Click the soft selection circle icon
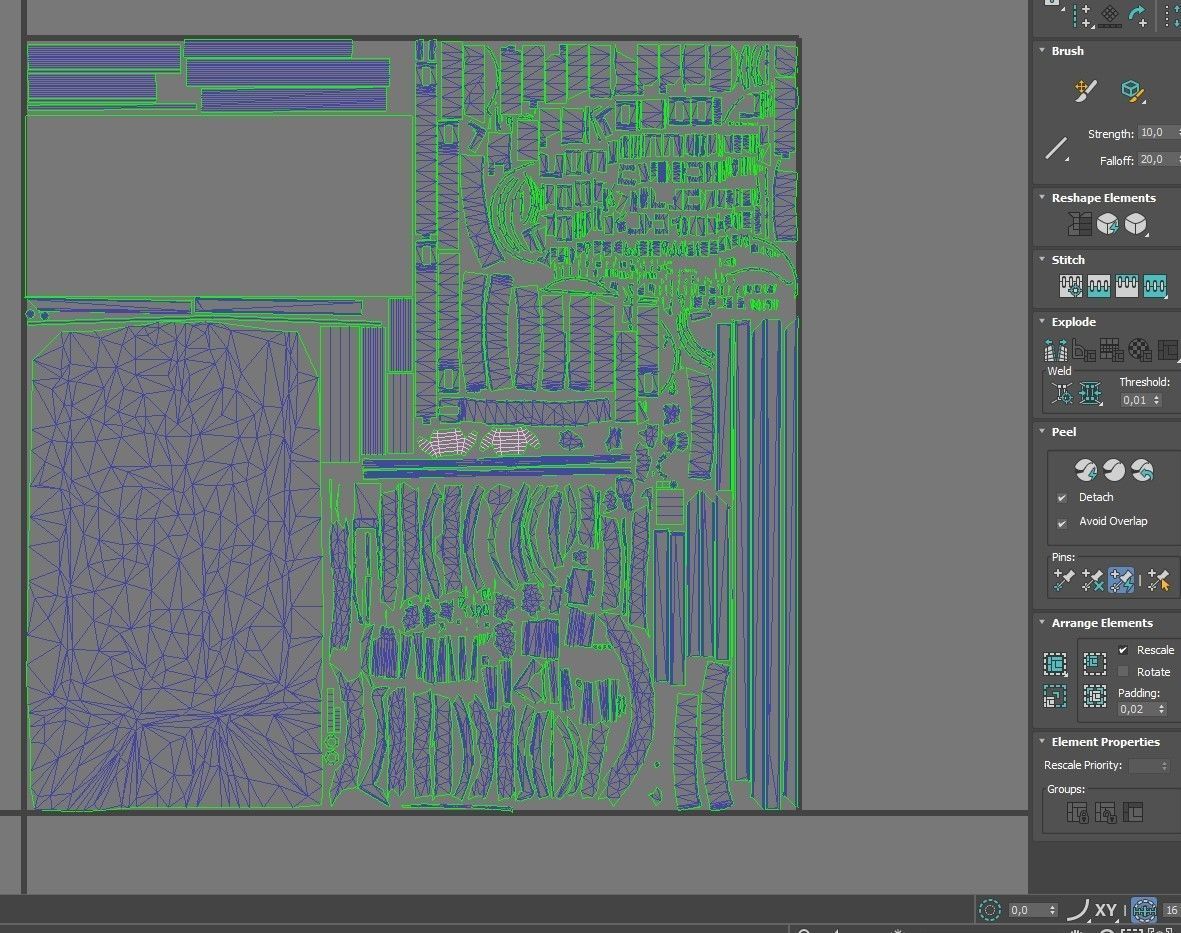 pyautogui.click(x=989, y=910)
